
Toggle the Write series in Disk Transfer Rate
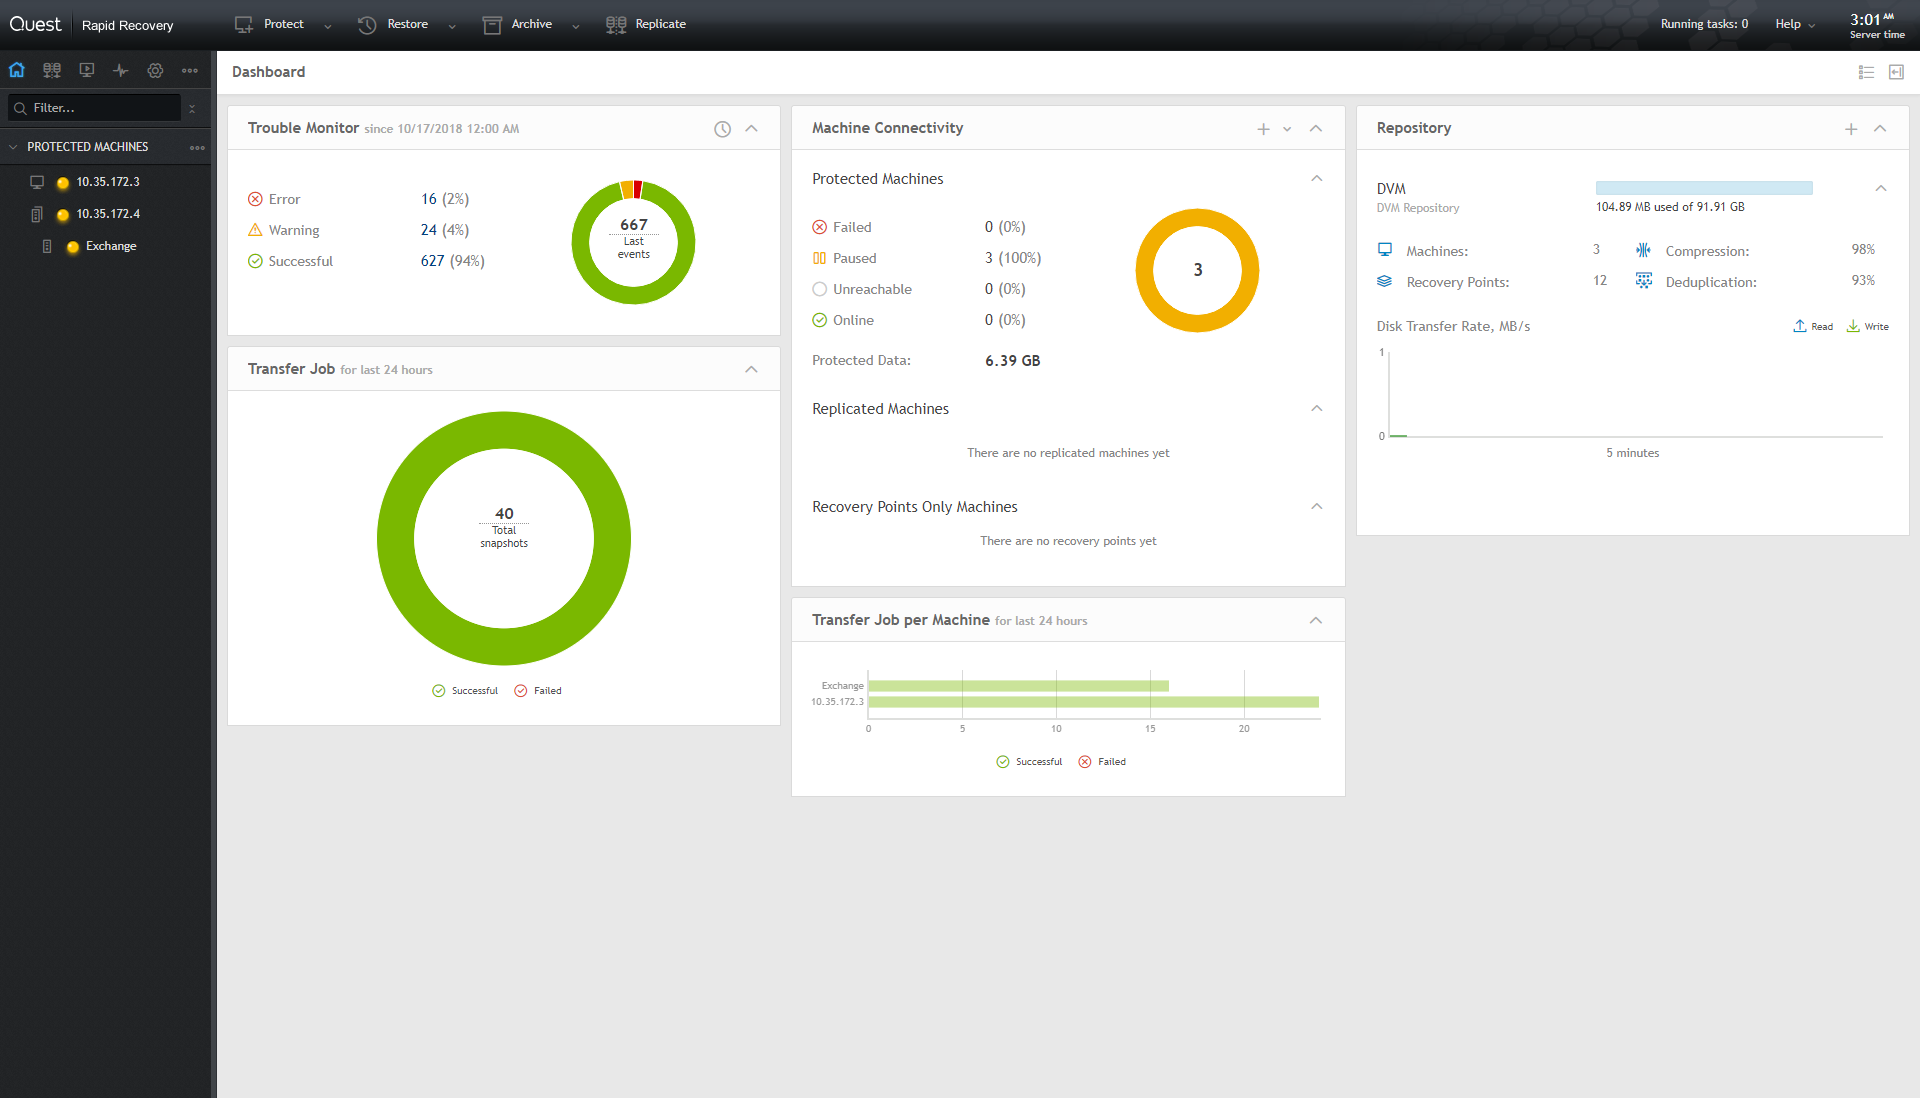pos(1868,327)
